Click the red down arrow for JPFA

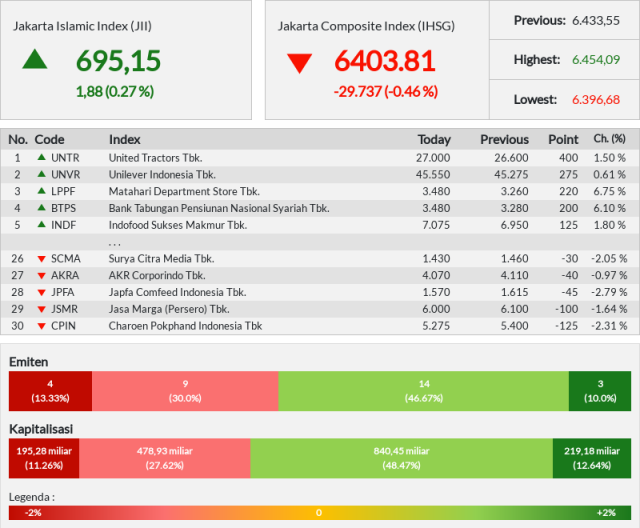41,293
